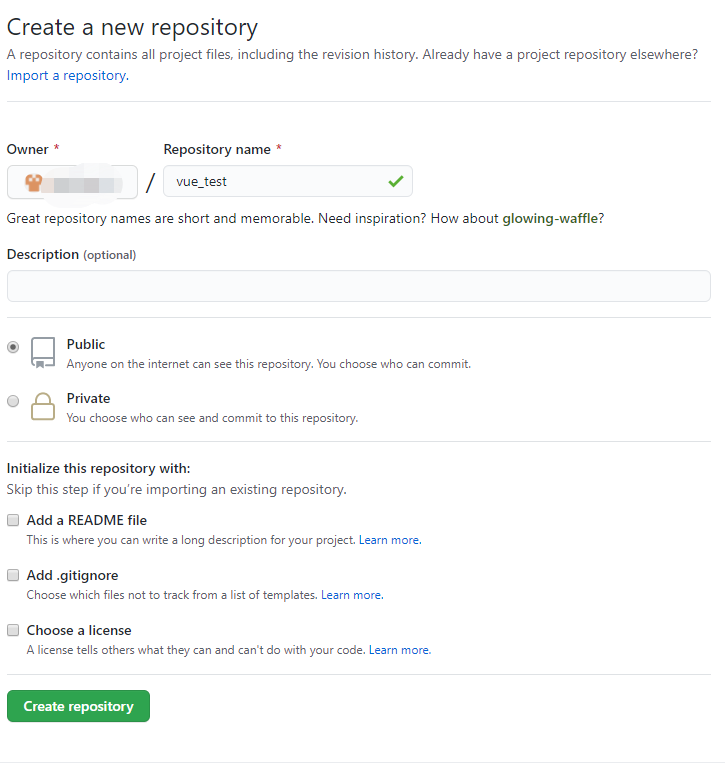Open the Owner dropdown
Image resolution: width=725 pixels, height=763 pixels.
click(72, 182)
